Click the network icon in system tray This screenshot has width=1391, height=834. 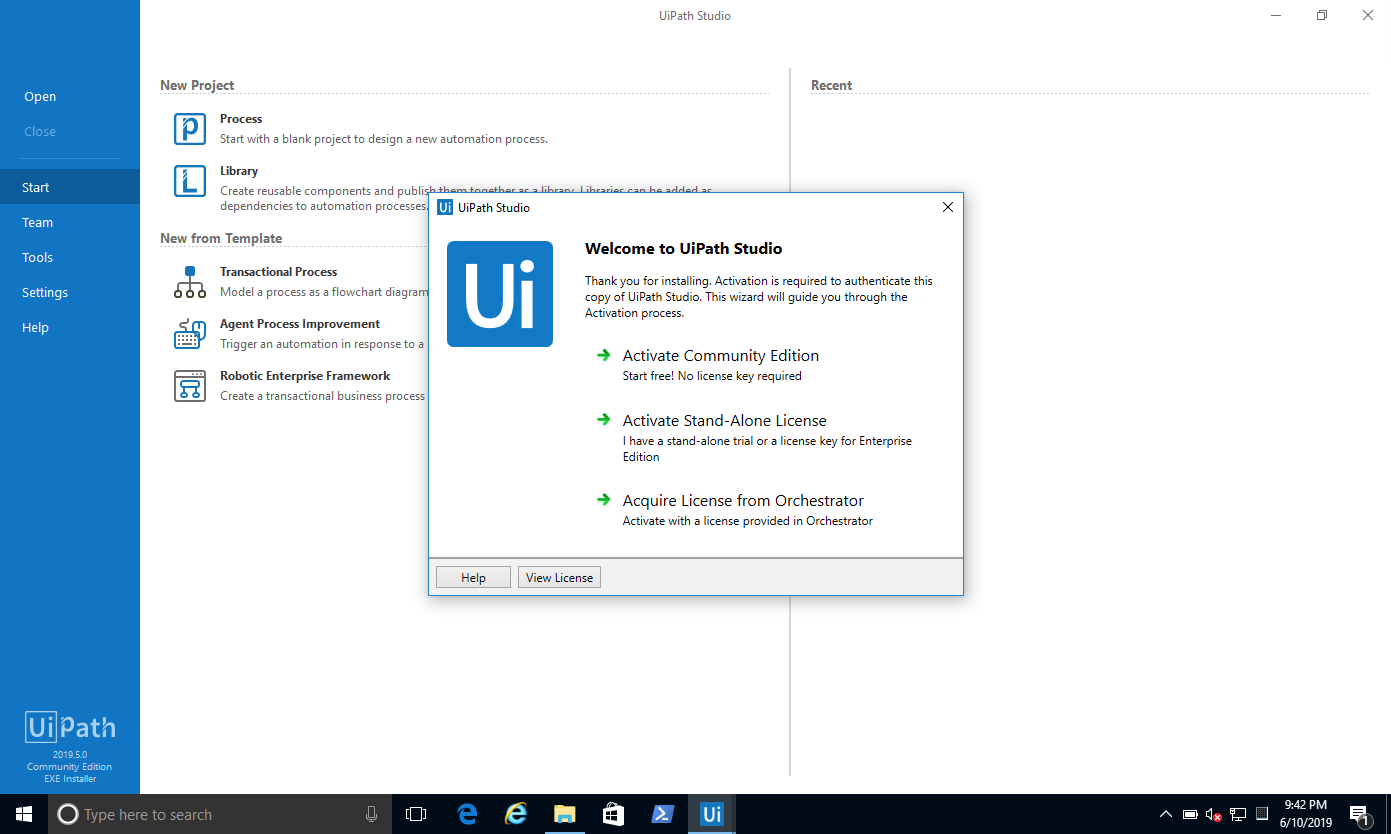tap(1238, 814)
